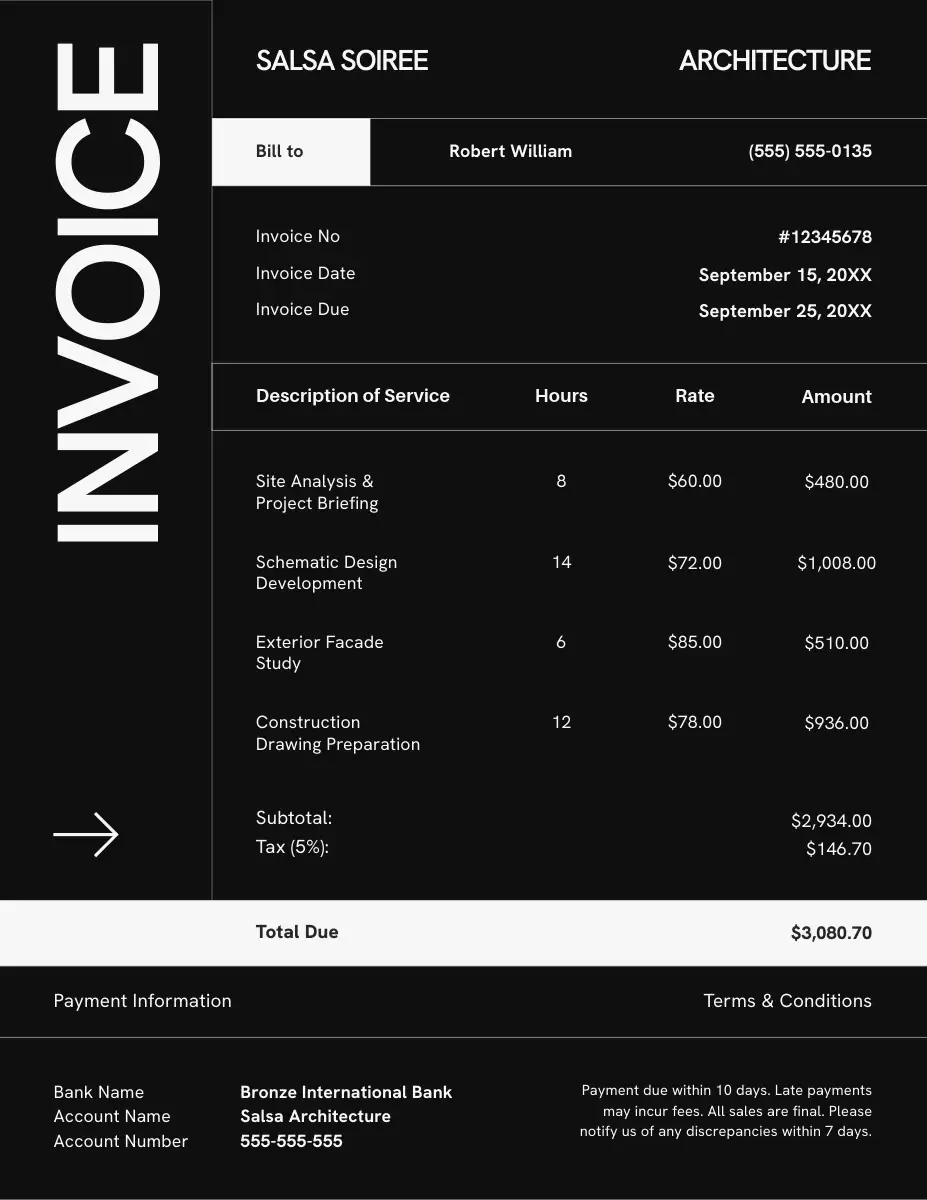Select the invoice number #12345678
Viewport: 927px width, 1200px height.
[x=824, y=237]
